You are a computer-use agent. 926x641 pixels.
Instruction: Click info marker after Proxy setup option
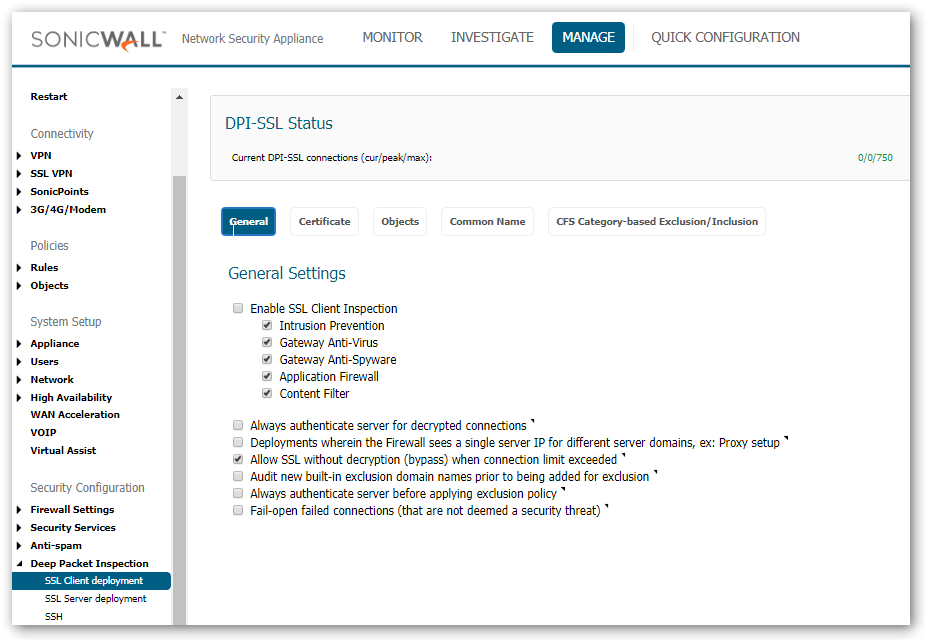coord(786,439)
